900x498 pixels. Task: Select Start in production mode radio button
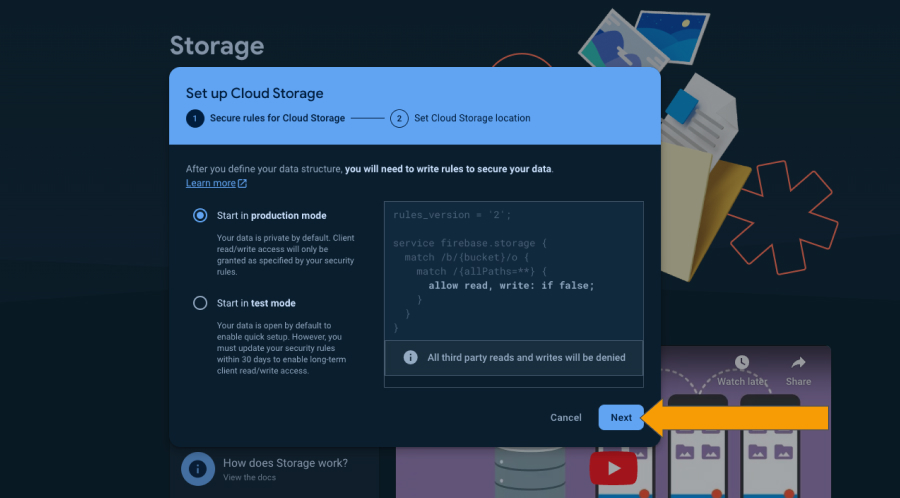[200, 216]
